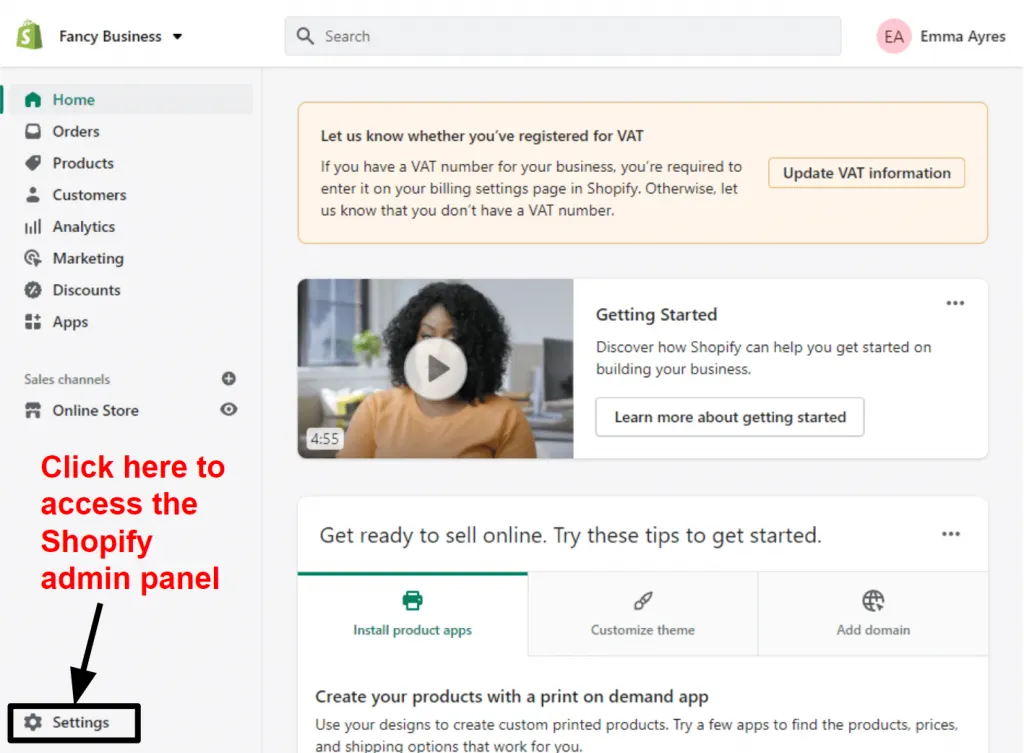Viewport: 1024px width, 753px height.
Task: Open Products in the sidebar
Action: [x=83, y=163]
